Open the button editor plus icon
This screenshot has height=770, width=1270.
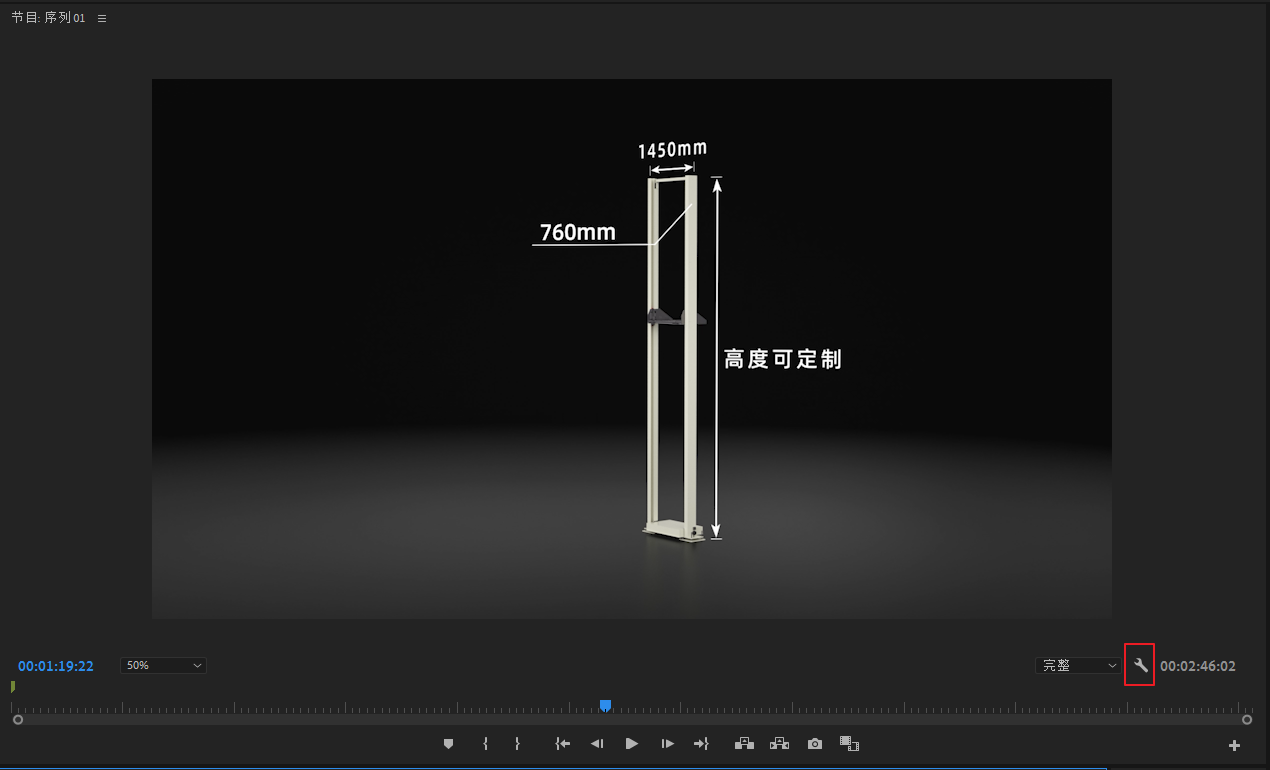pyautogui.click(x=1234, y=745)
